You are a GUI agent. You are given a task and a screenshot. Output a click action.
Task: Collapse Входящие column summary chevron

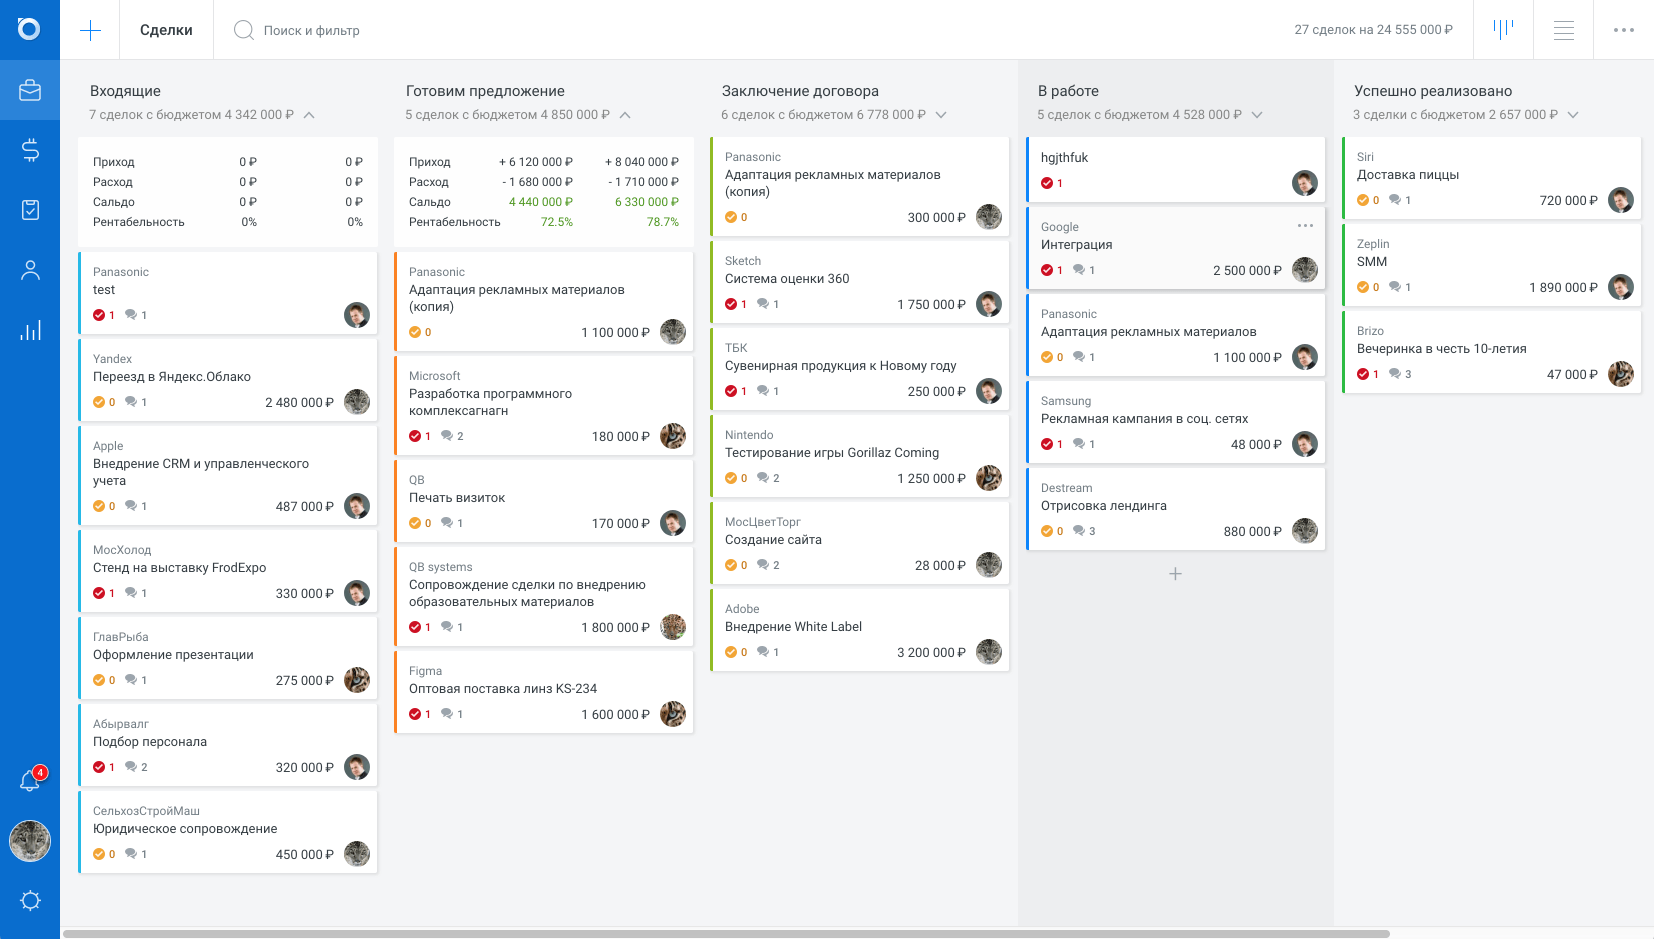[309, 115]
